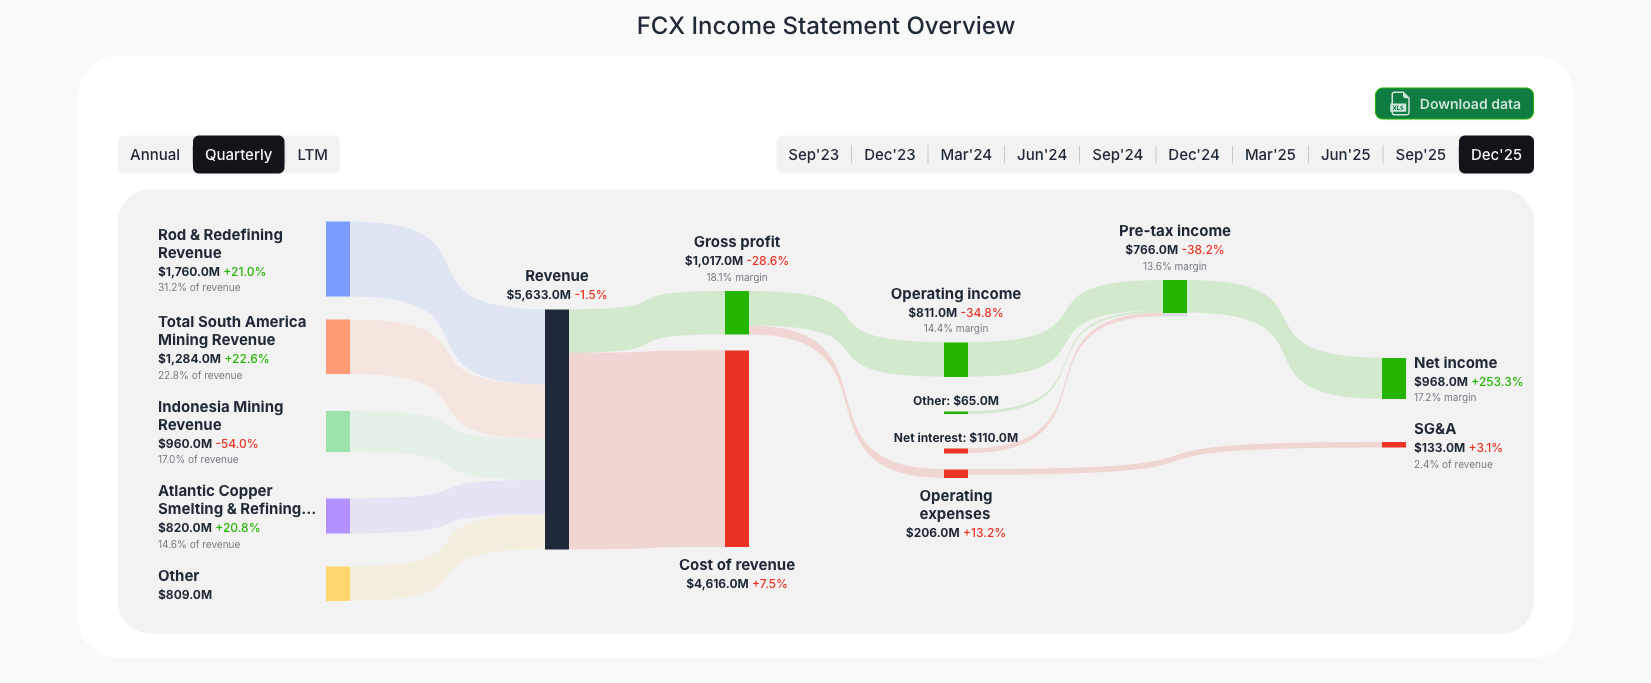
Task: Open the Mar'24 quarter view
Action: (x=966, y=154)
